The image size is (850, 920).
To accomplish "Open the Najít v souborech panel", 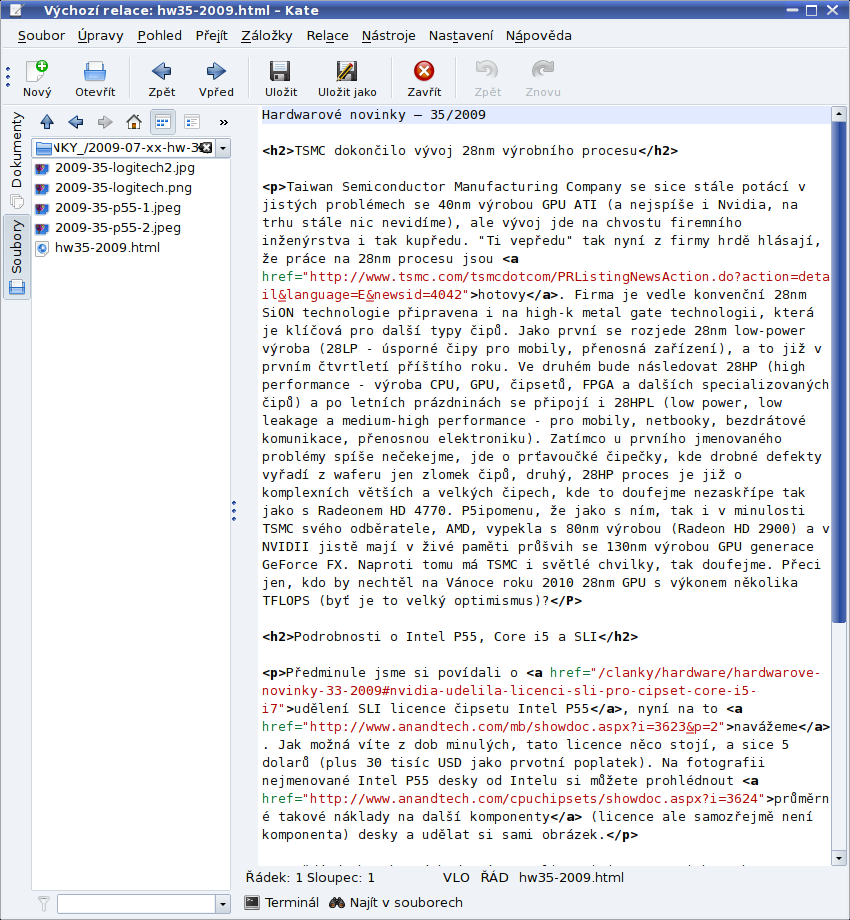I will [x=396, y=902].
